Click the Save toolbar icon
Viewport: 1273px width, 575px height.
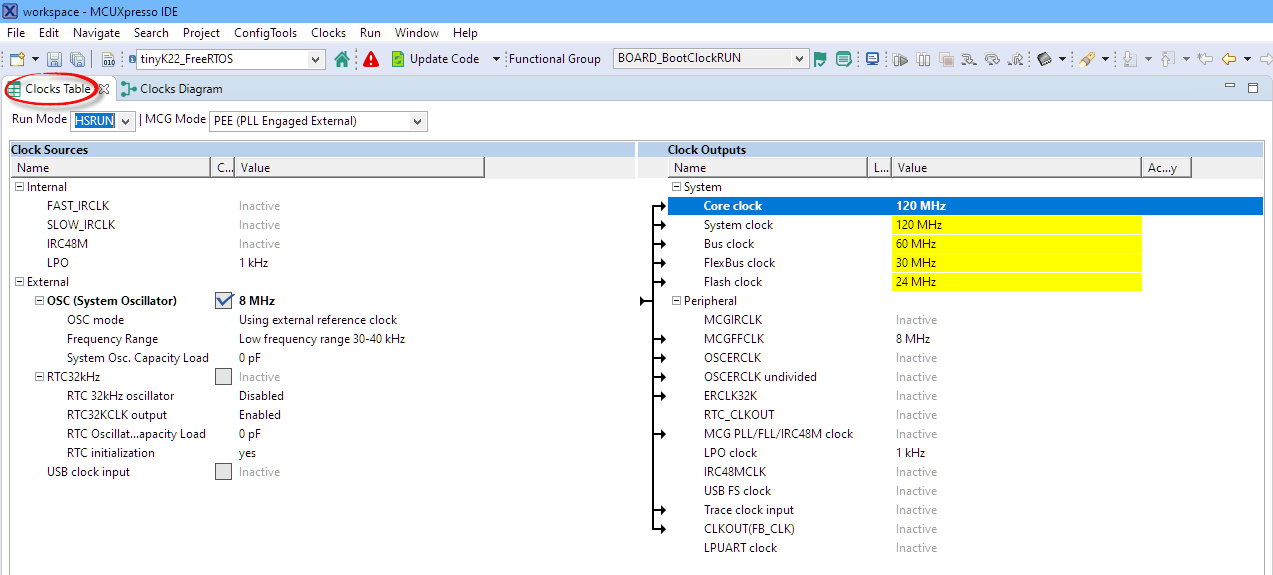tap(54, 60)
